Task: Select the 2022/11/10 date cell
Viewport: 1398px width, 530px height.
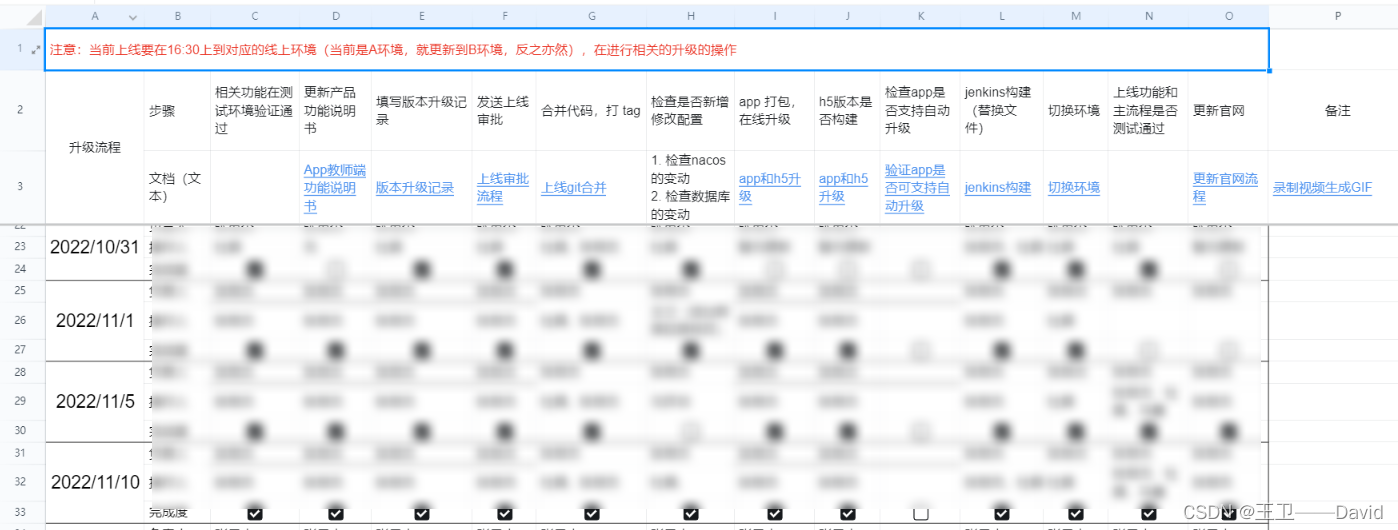Action: coord(95,482)
